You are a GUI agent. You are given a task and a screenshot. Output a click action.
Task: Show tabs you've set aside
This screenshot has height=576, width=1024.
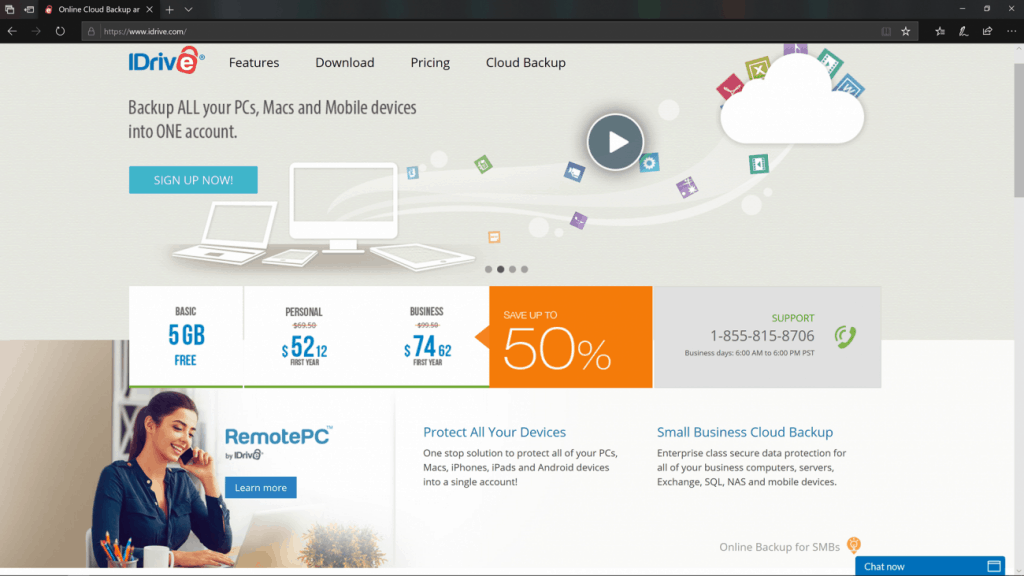(10, 10)
